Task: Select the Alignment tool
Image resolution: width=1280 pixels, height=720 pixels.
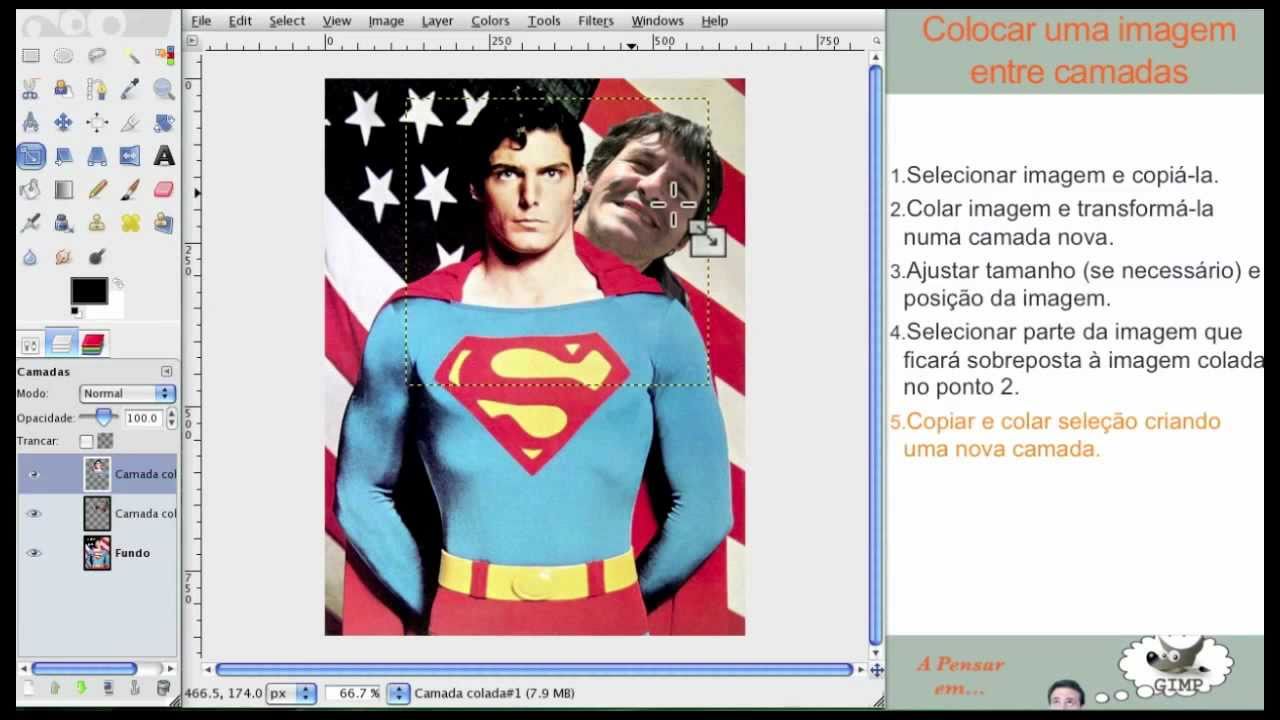Action: point(97,122)
